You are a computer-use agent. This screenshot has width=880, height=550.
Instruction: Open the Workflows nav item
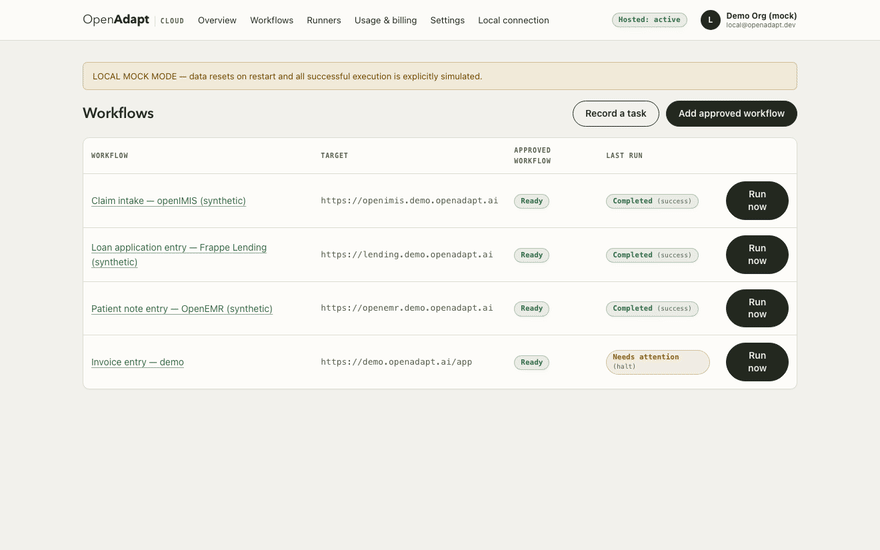[272, 20]
